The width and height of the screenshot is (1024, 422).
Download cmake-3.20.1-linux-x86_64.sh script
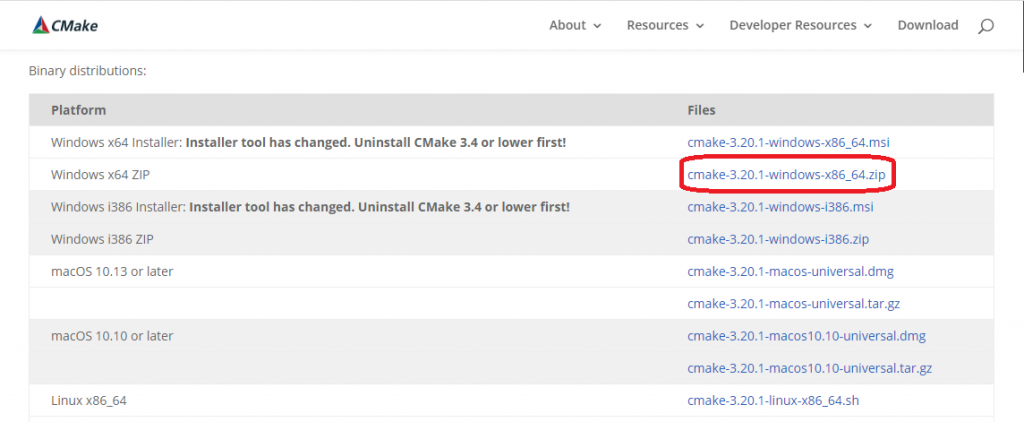click(x=773, y=400)
